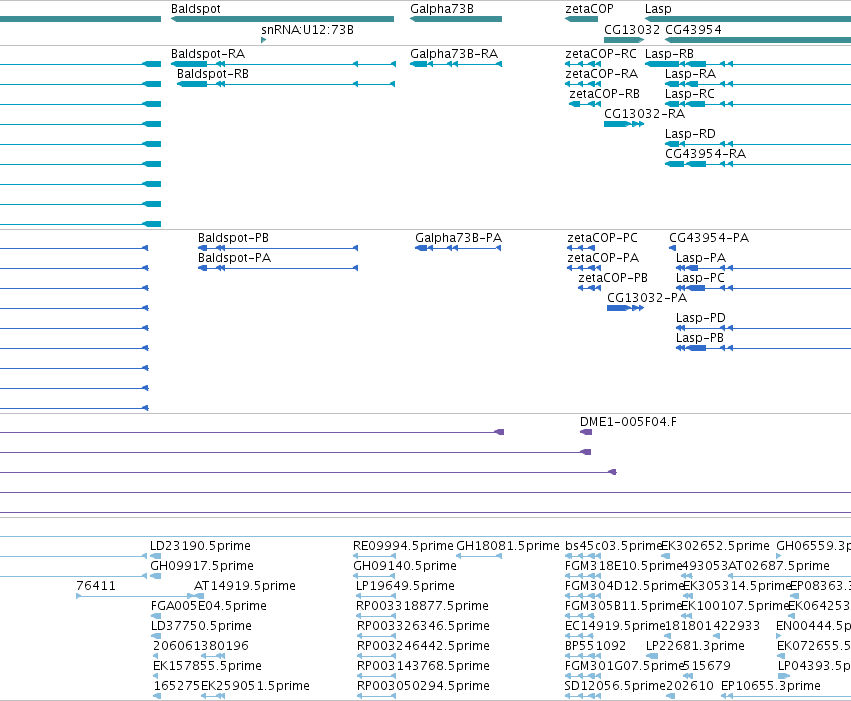Click the 76411 feature label

[96, 586]
